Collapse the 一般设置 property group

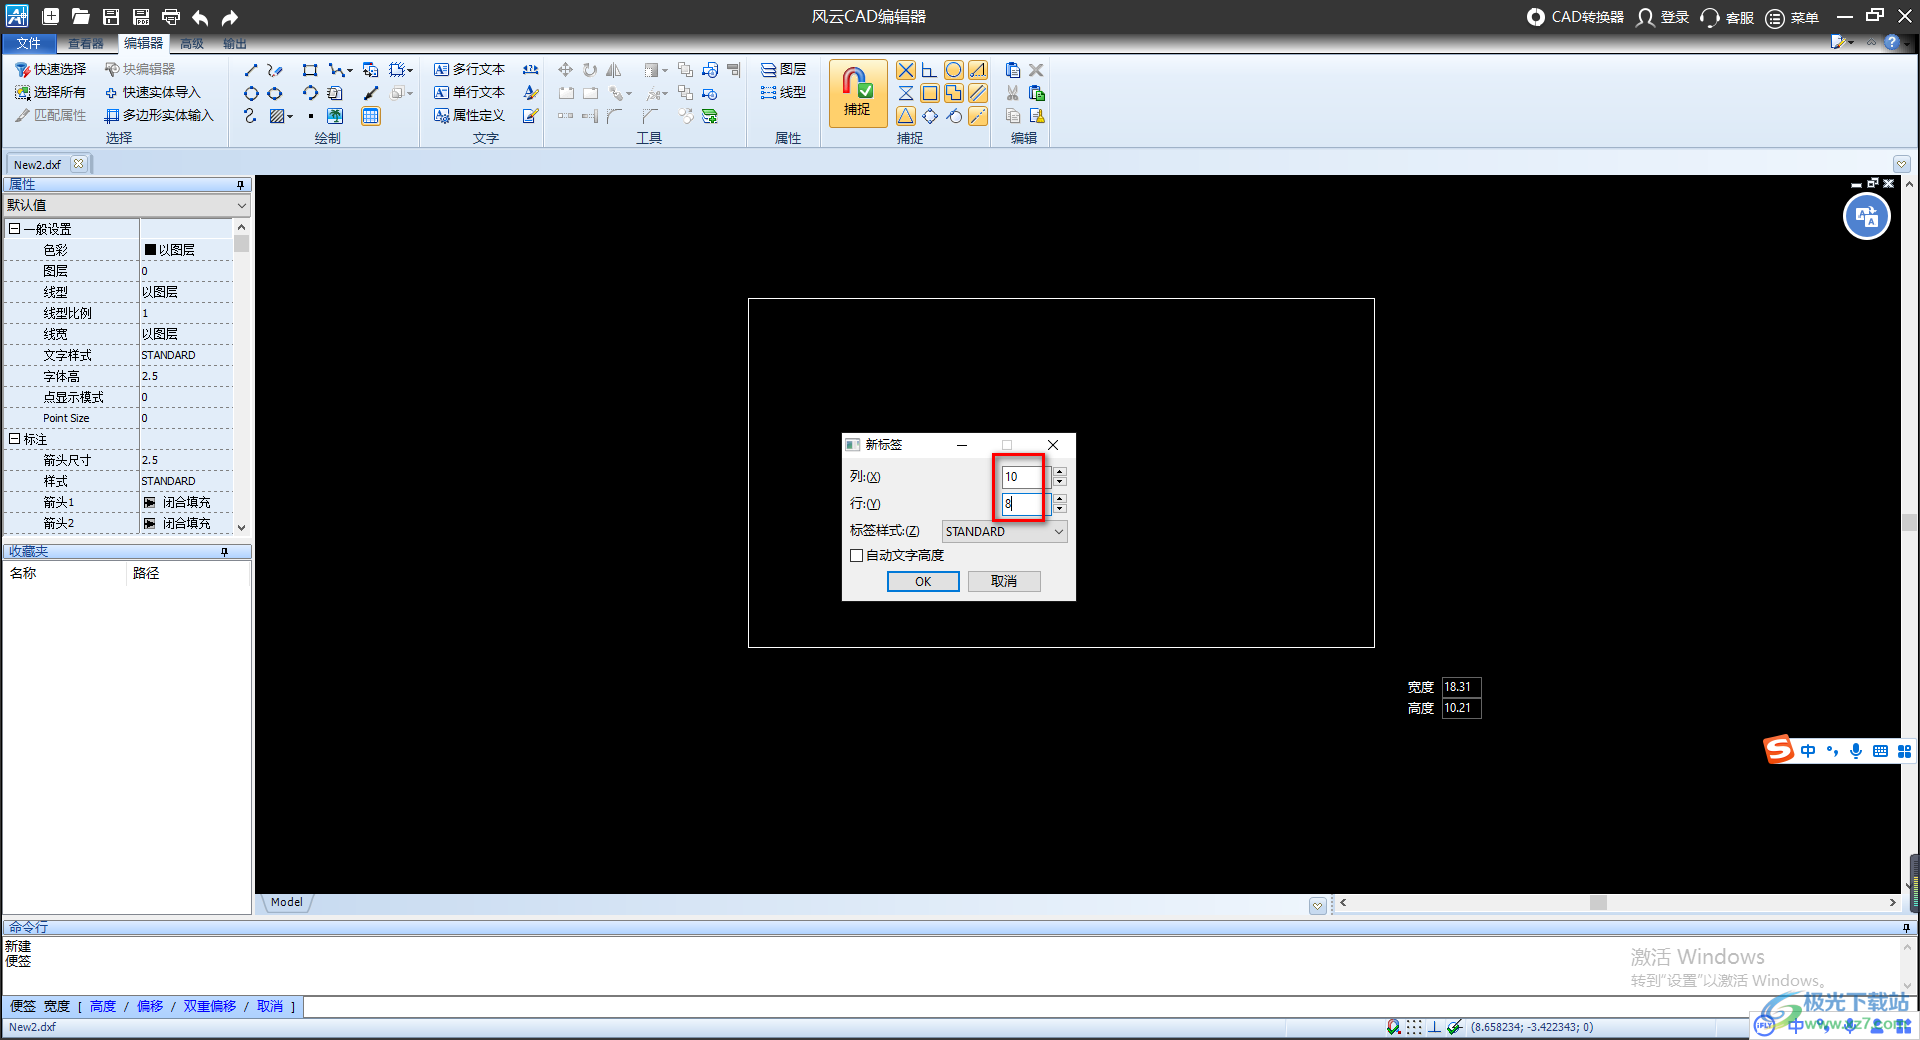(x=15, y=229)
